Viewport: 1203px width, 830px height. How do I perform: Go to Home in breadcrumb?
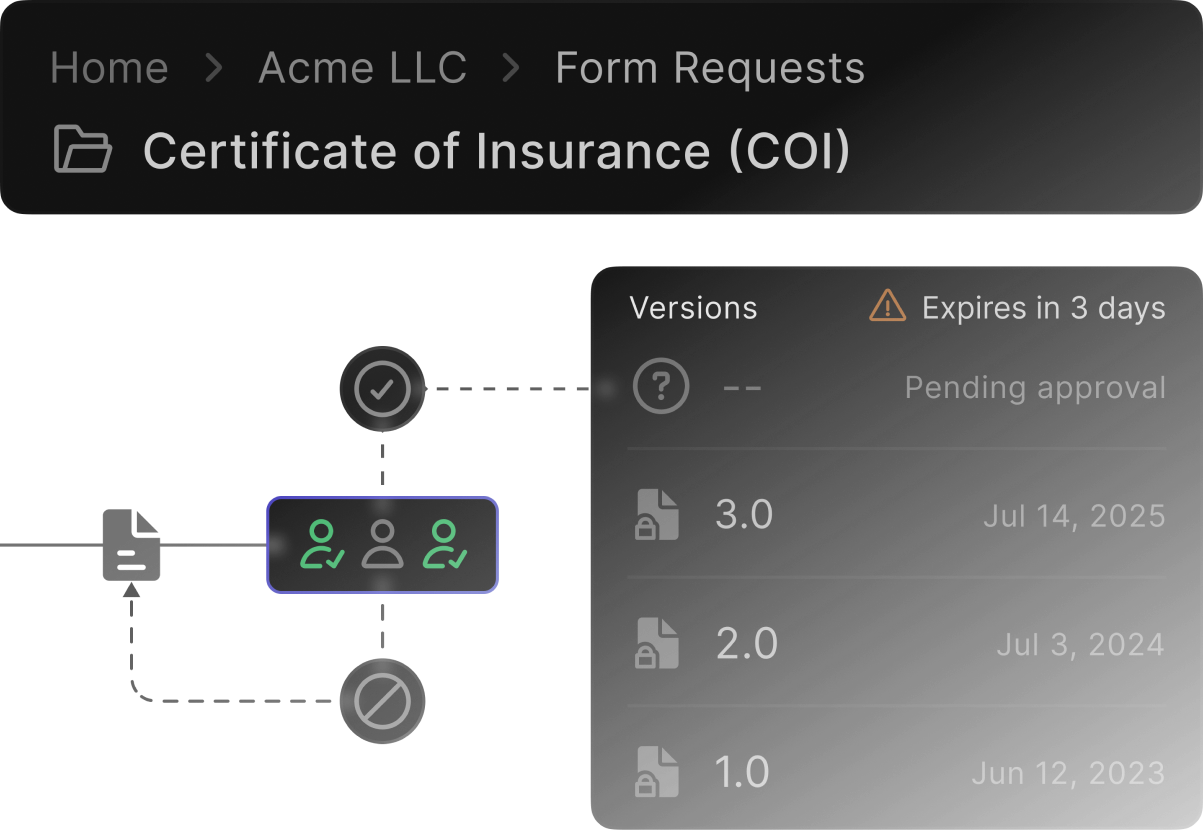pos(109,68)
